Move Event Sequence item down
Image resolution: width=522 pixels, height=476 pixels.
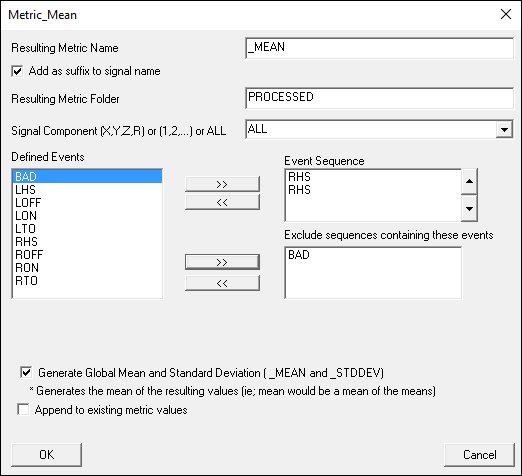pyautogui.click(x=469, y=209)
